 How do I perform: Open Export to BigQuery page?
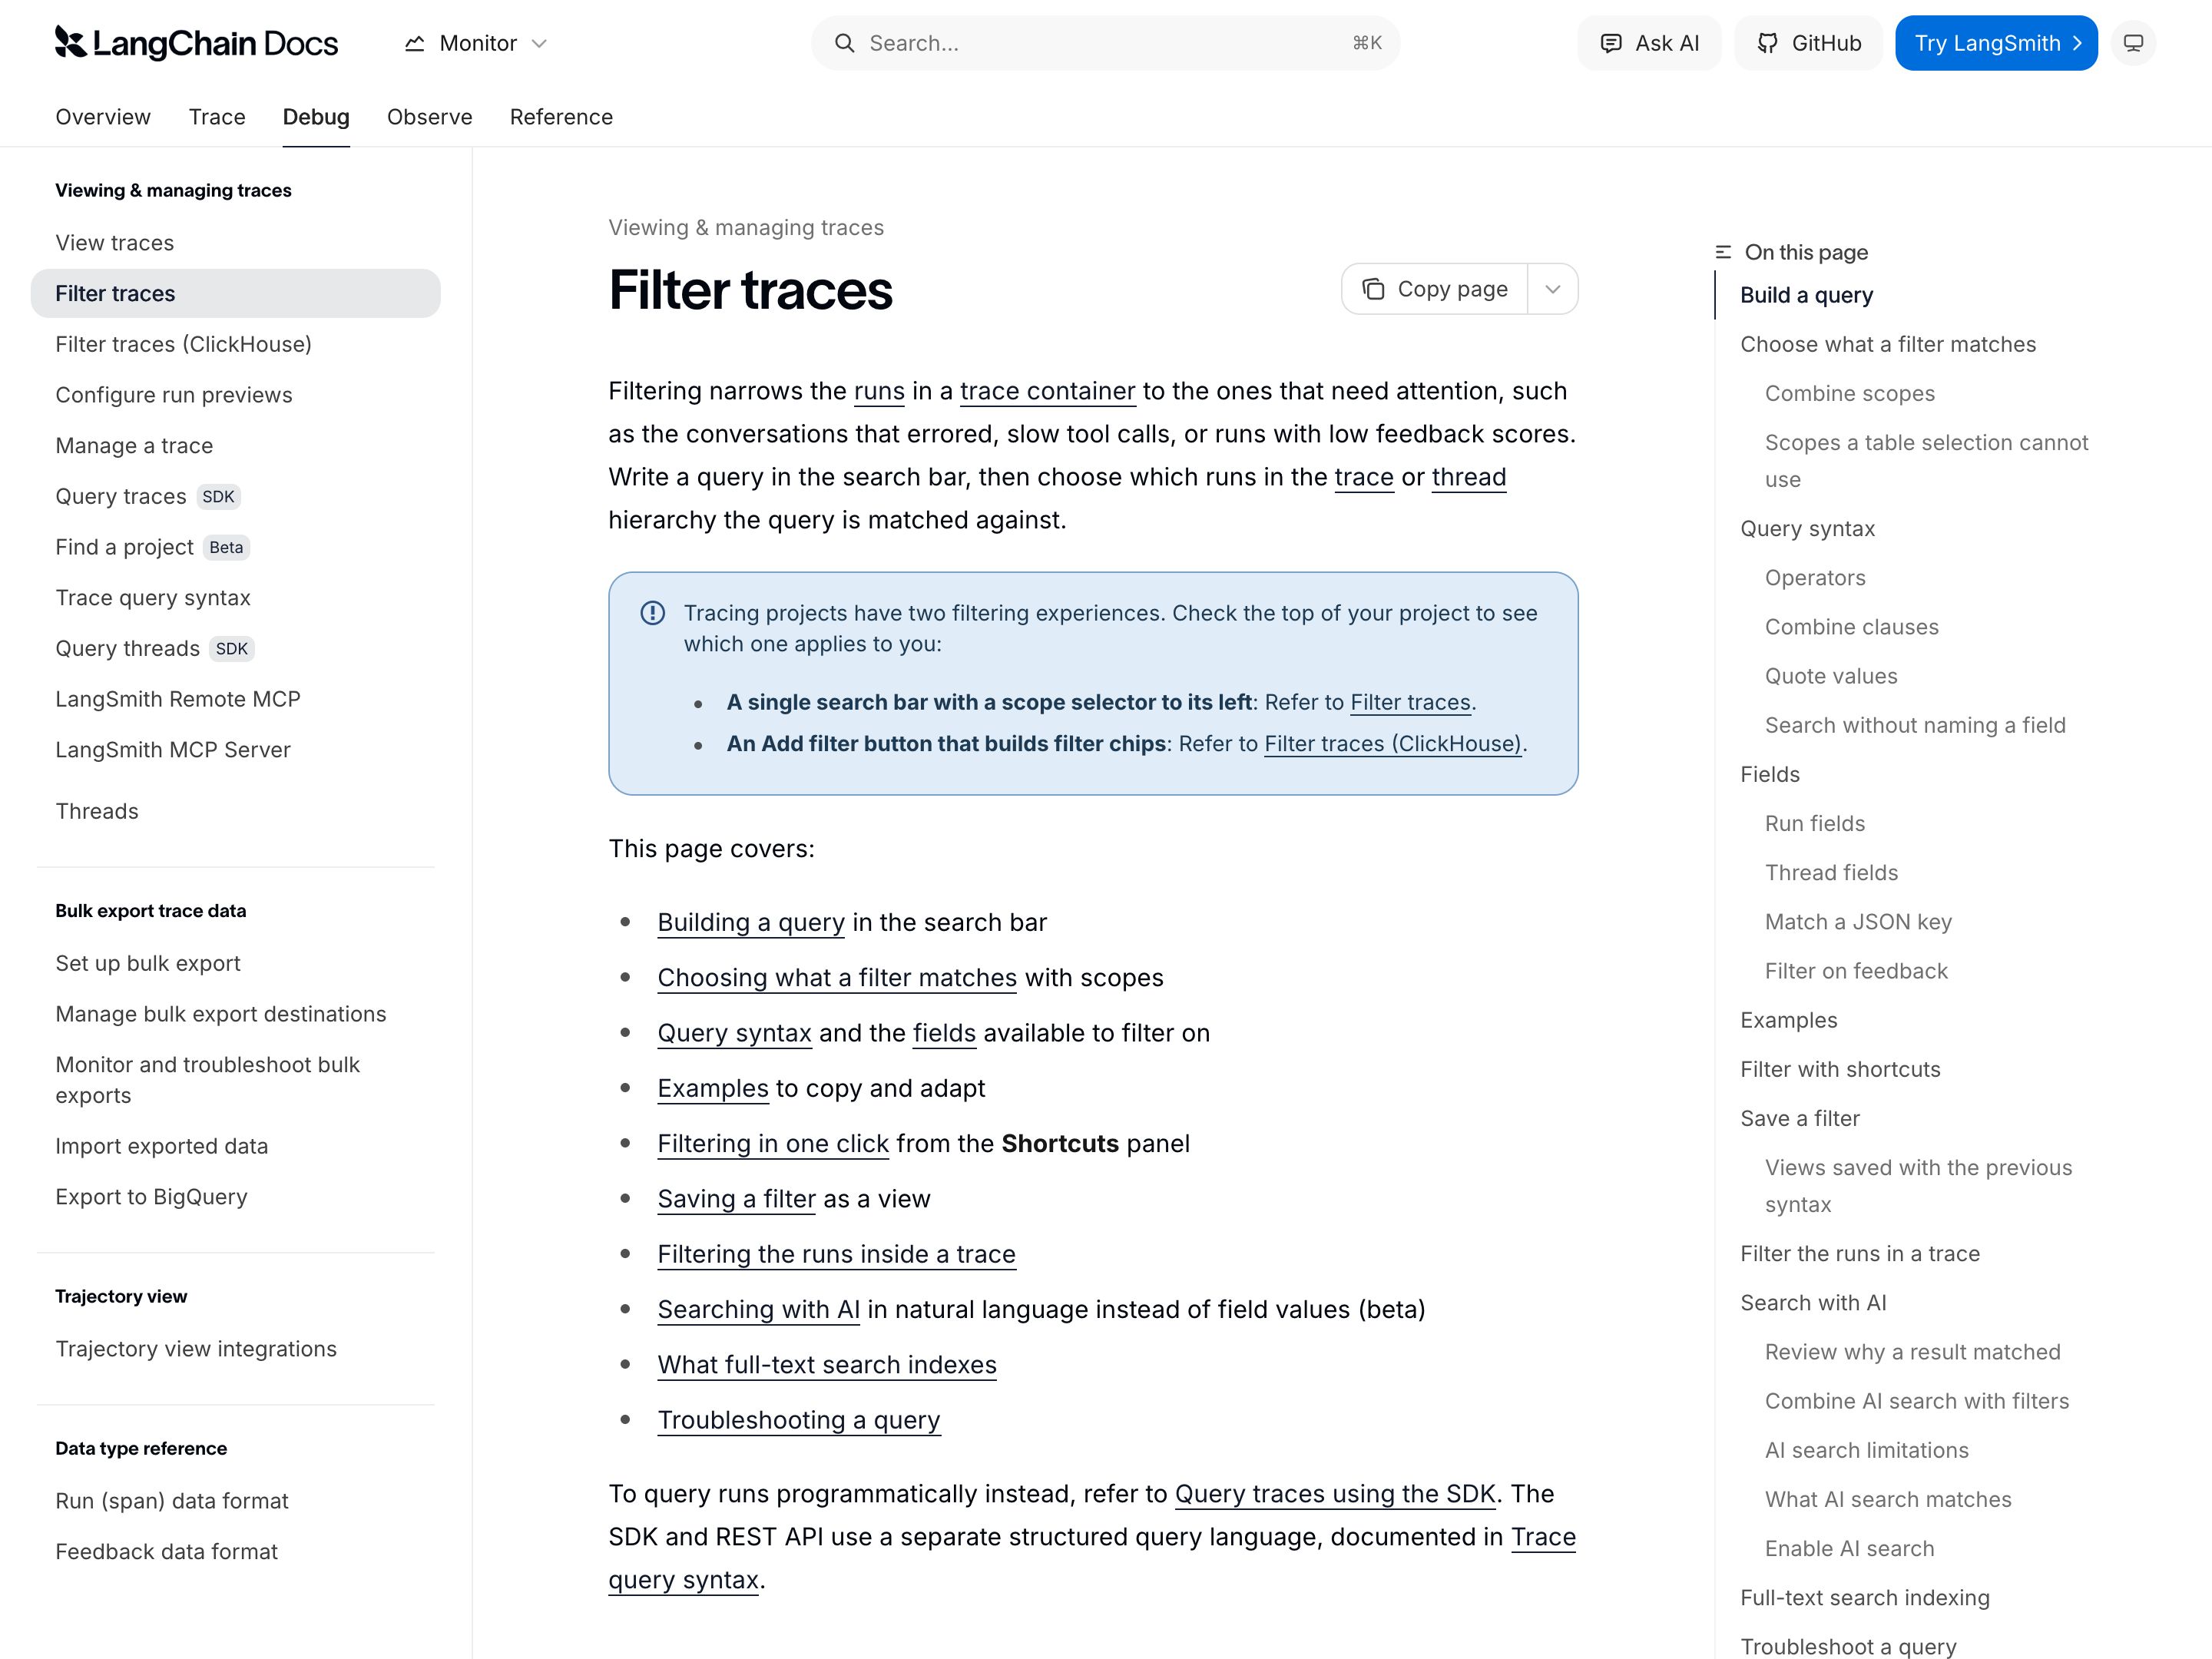235,1197
